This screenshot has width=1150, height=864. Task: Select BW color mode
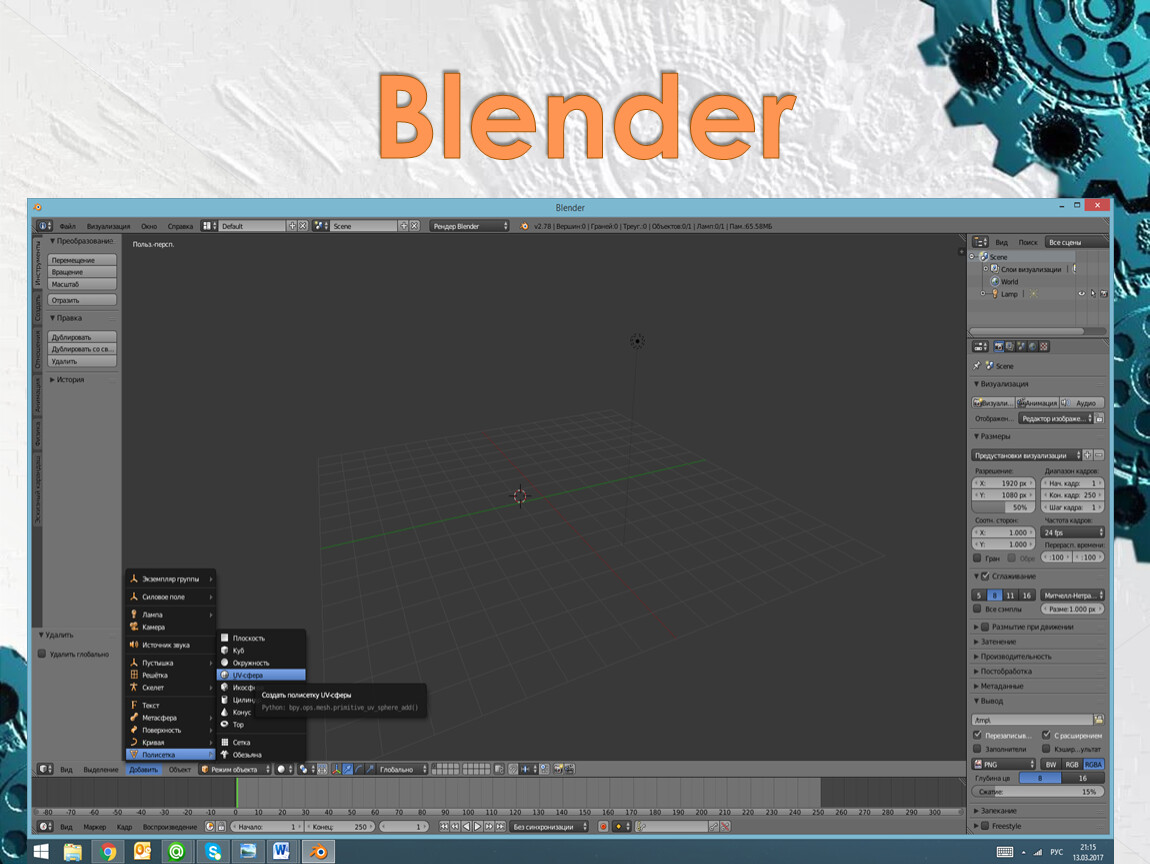pyautogui.click(x=1051, y=764)
